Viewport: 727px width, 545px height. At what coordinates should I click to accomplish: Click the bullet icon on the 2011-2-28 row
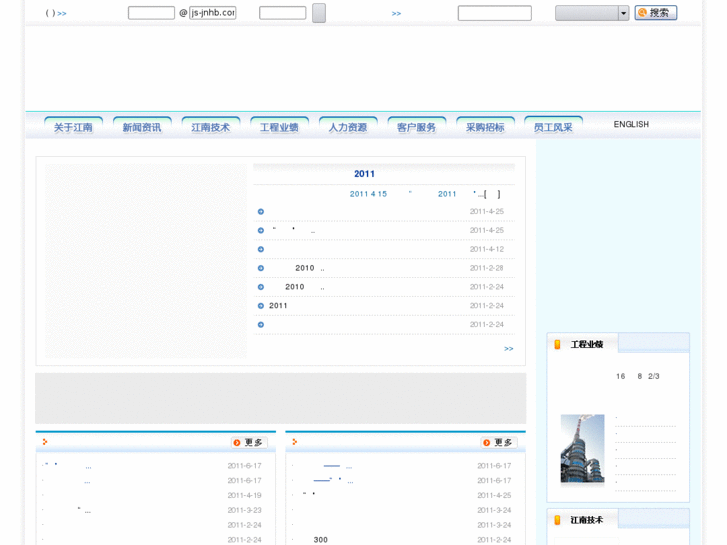(261, 268)
